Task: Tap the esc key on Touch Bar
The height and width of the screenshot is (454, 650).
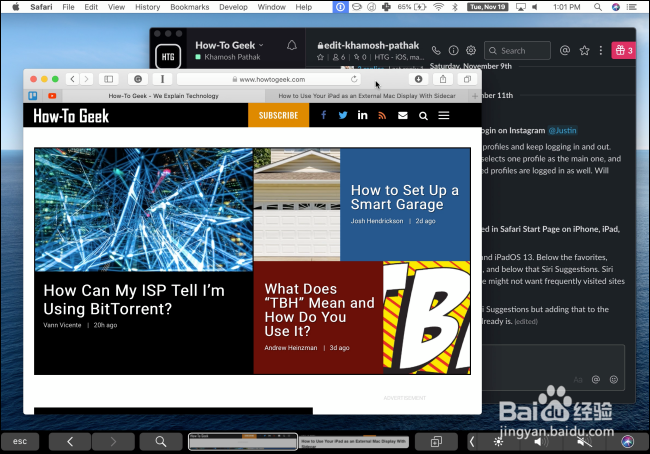Action: 20,441
